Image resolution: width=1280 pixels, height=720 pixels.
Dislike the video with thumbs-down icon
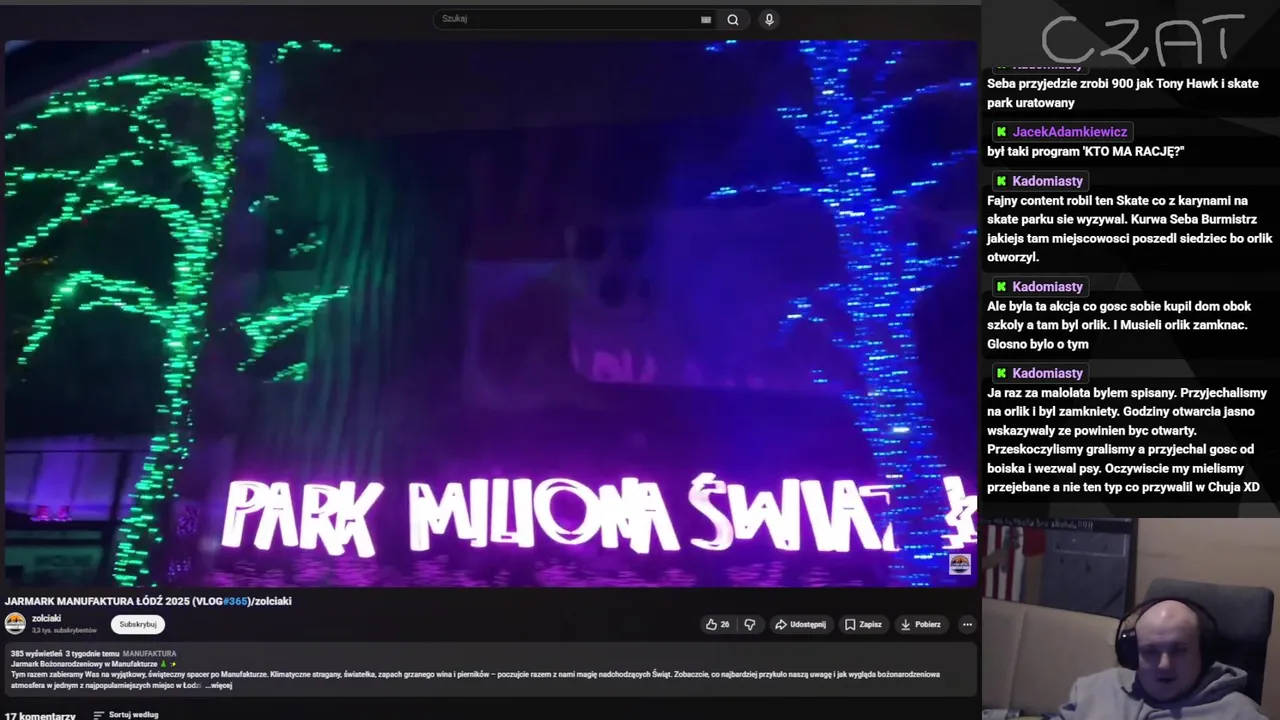point(750,624)
